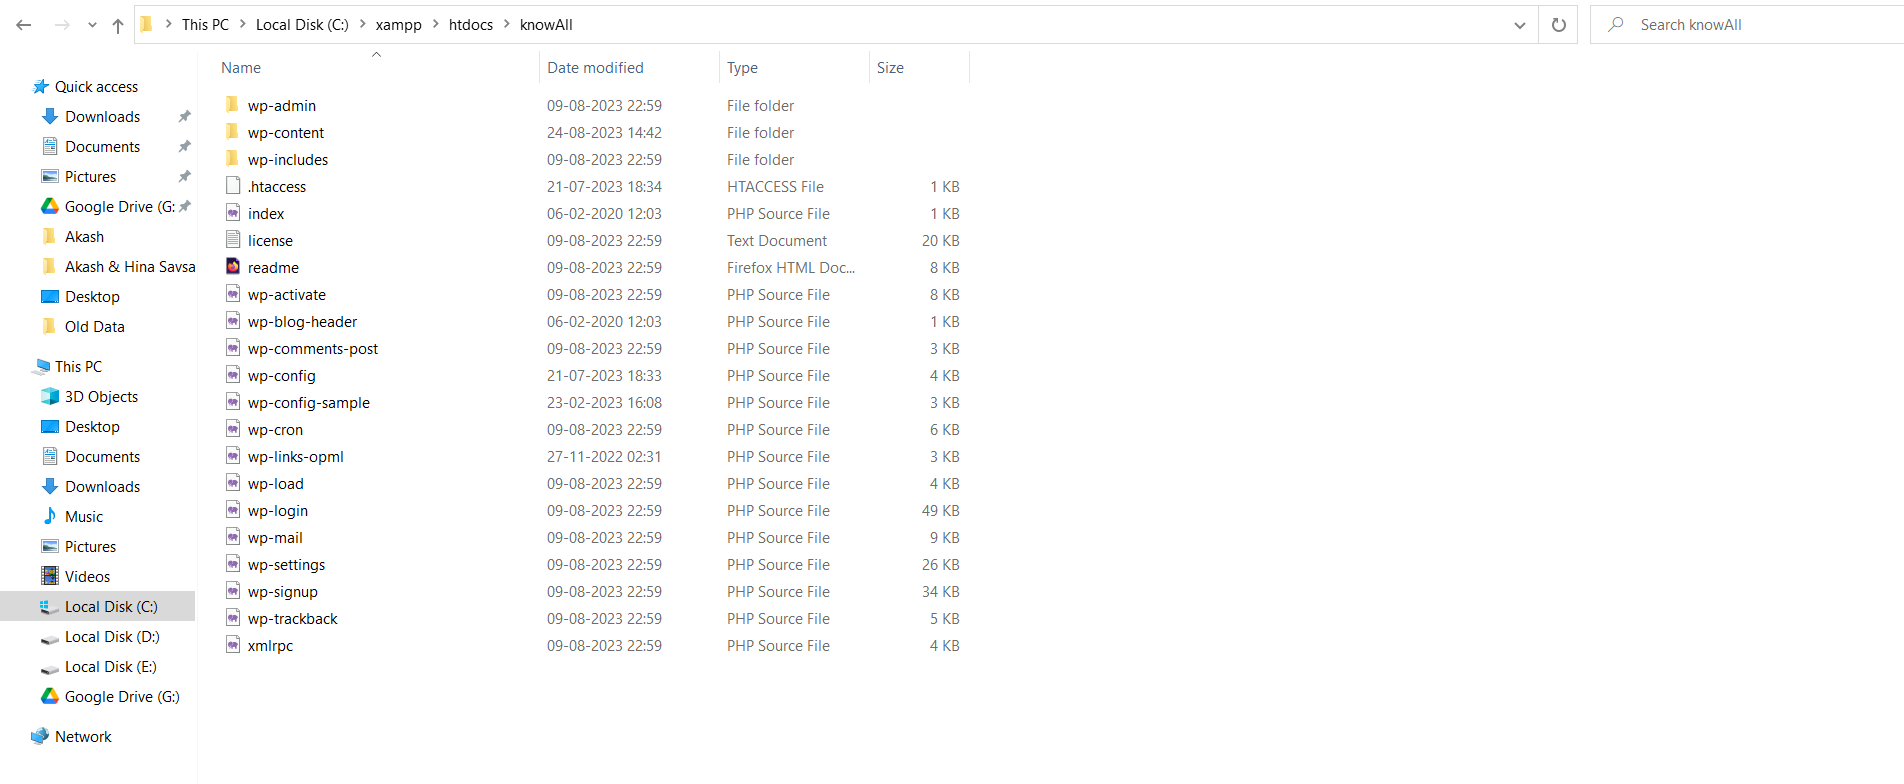1904x784 pixels.
Task: Expand the chevron after xampp in path
Action: [x=436, y=25]
